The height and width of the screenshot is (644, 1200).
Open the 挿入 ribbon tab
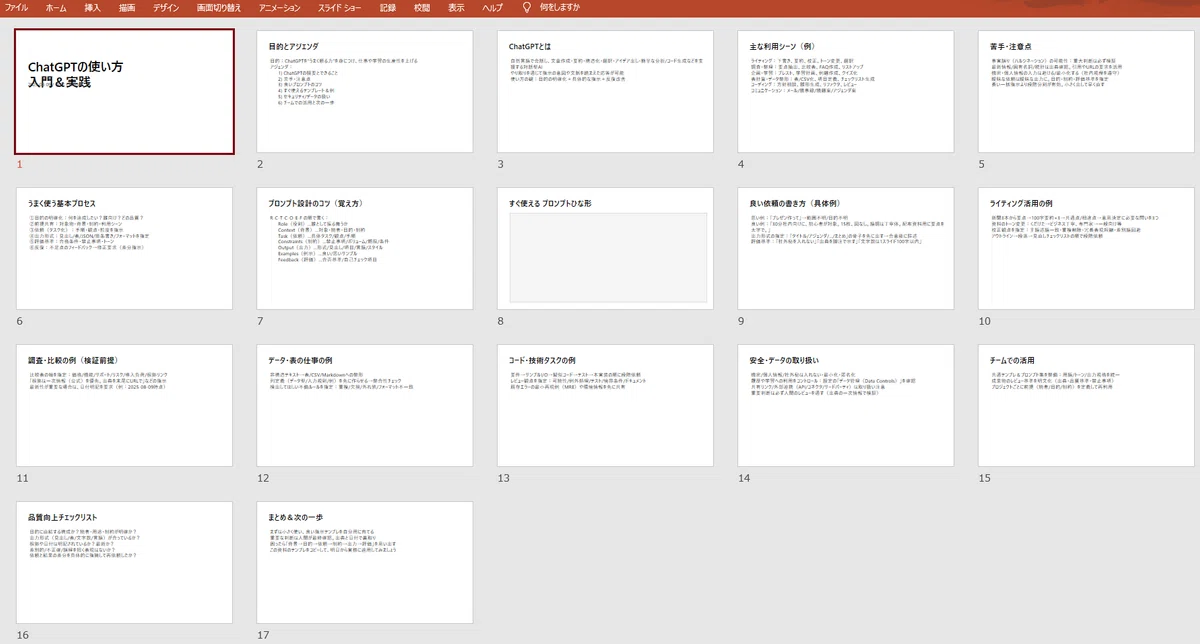(92, 7)
